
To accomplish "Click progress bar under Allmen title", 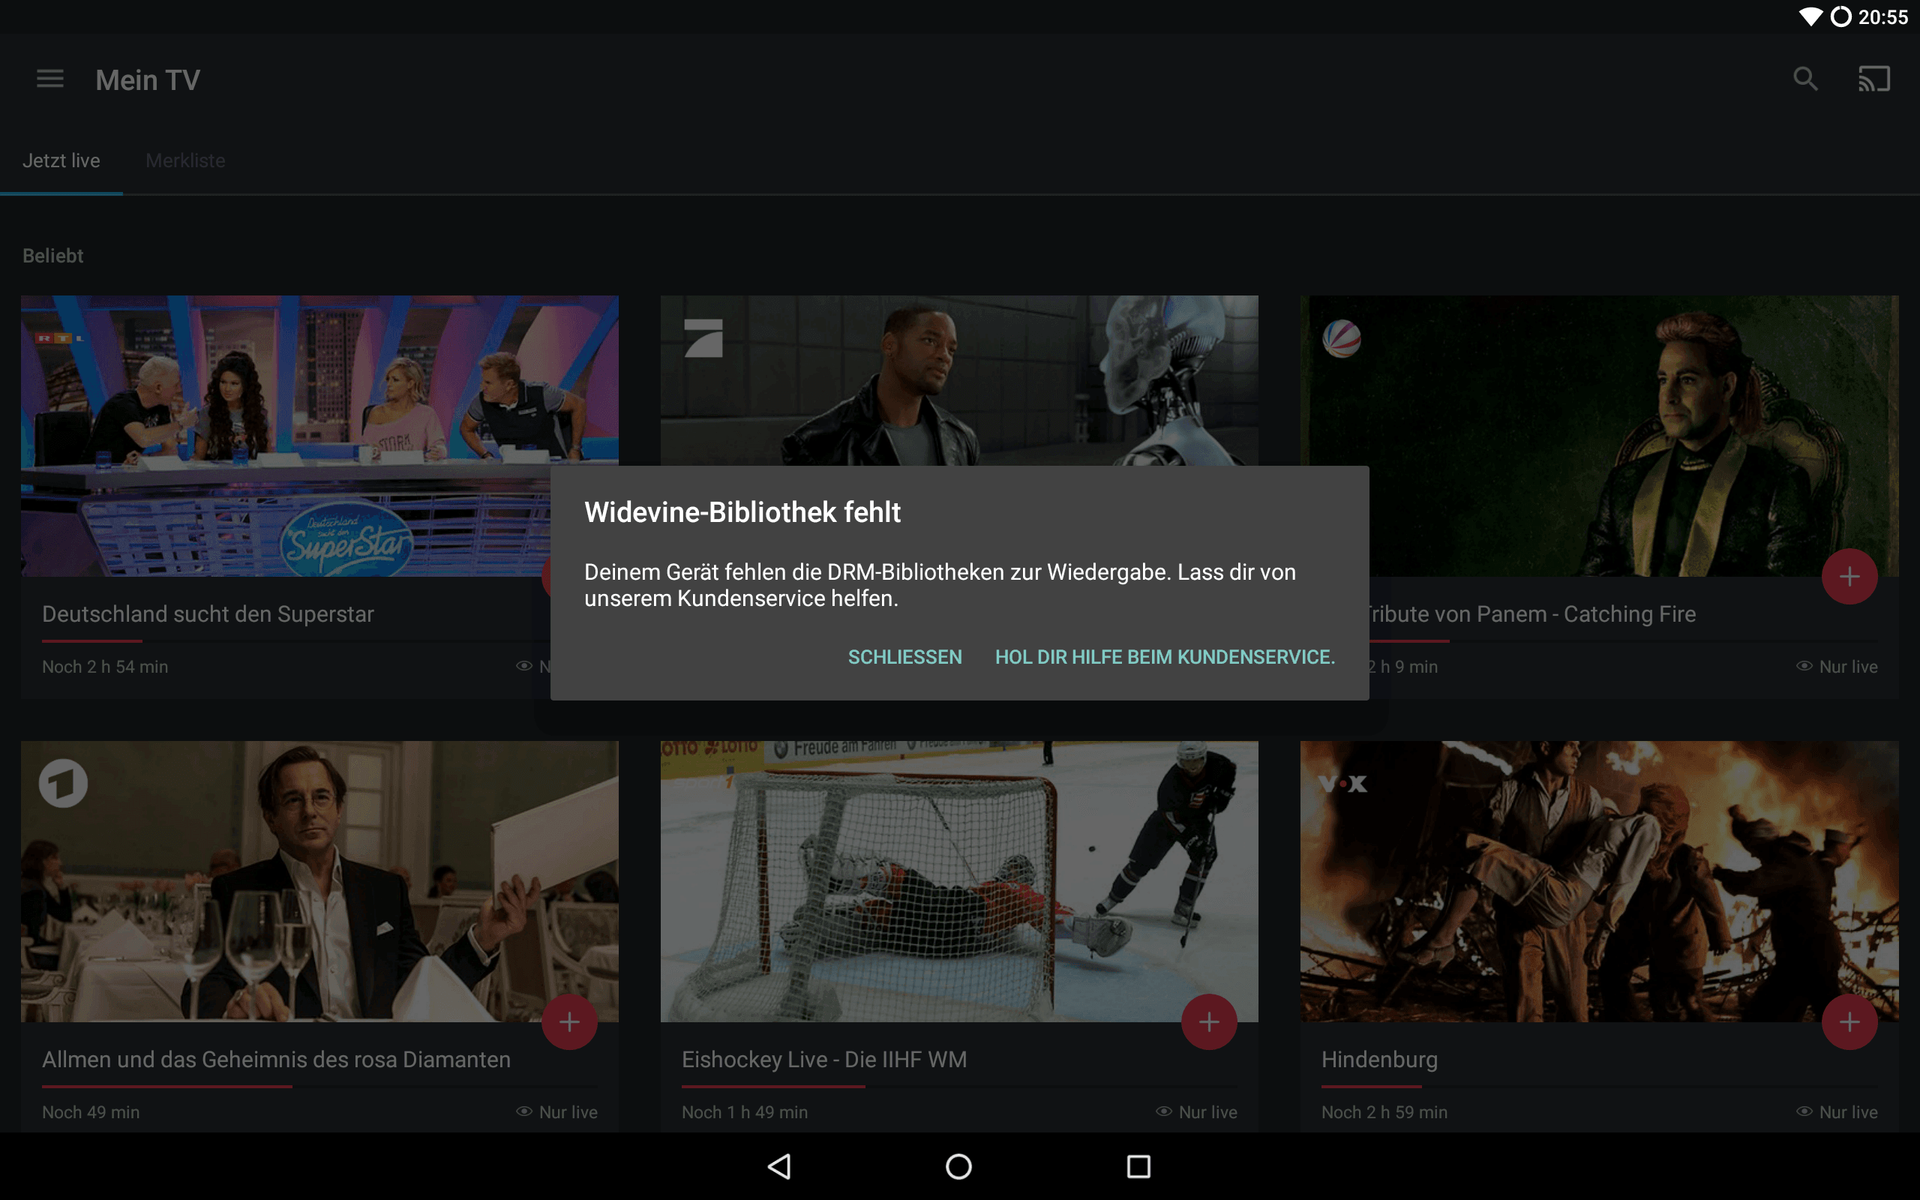I will pyautogui.click(x=319, y=1086).
